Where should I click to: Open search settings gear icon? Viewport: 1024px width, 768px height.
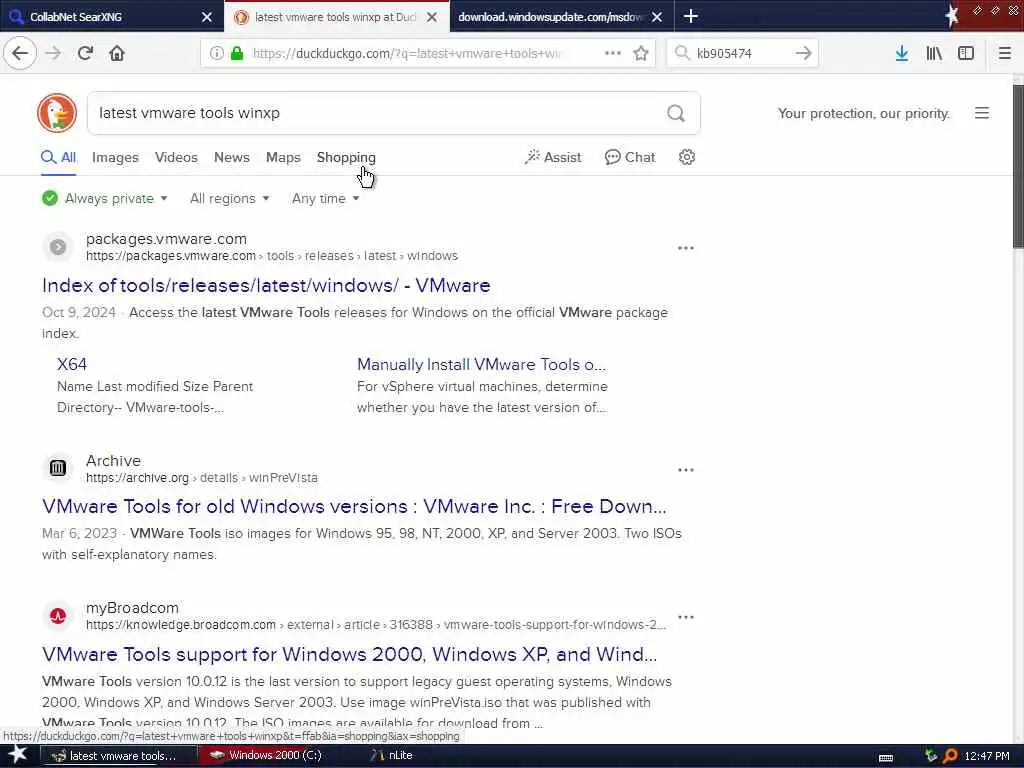point(686,157)
